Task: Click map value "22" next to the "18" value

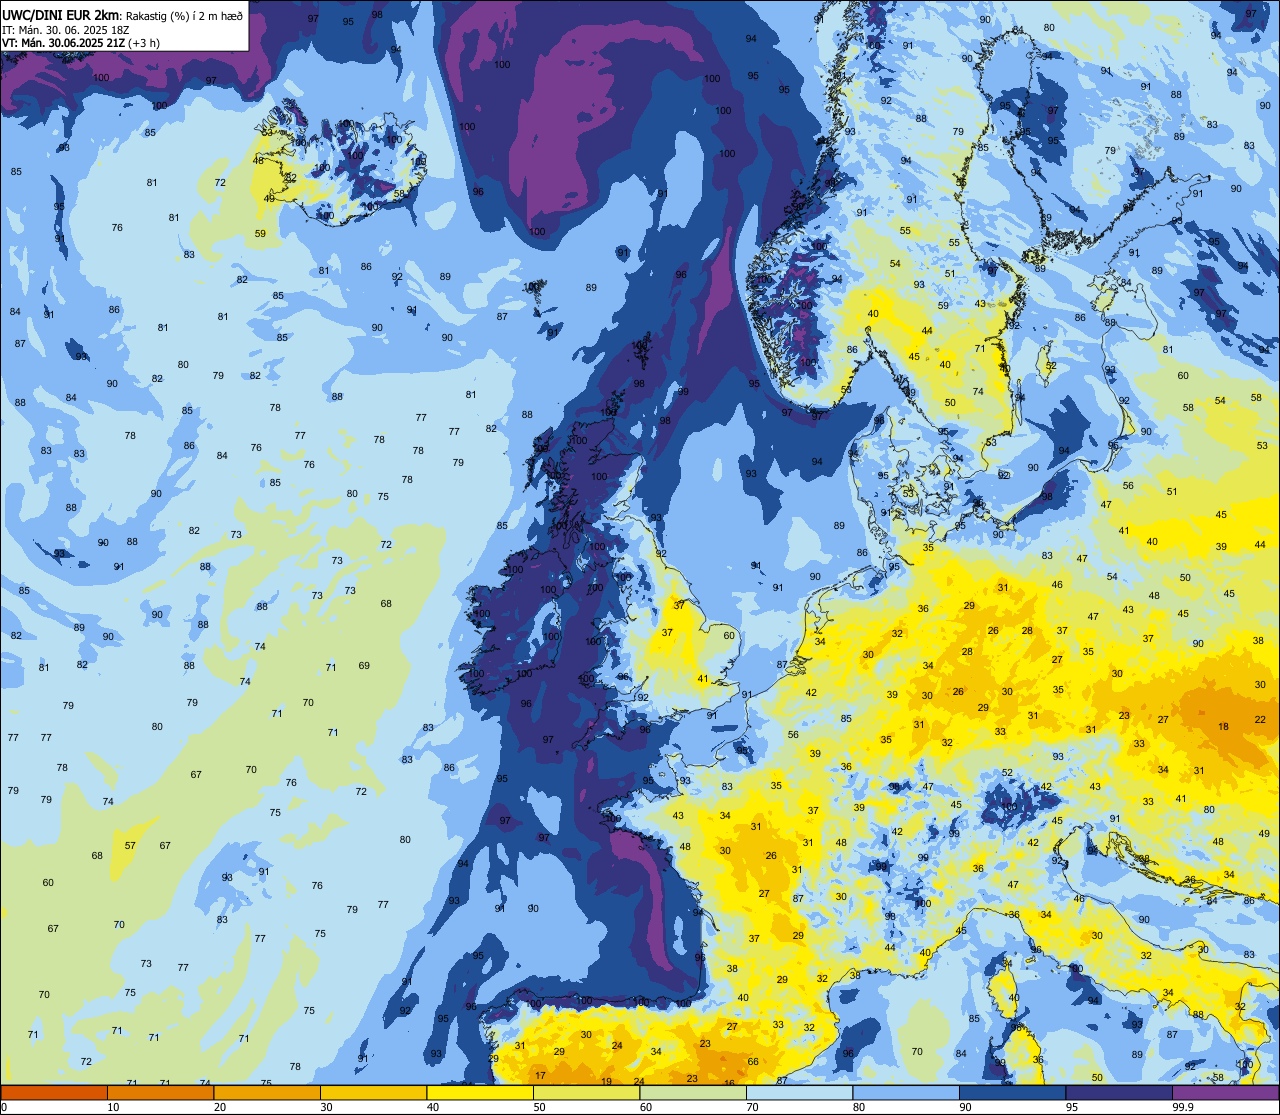Action: pyautogui.click(x=1260, y=720)
